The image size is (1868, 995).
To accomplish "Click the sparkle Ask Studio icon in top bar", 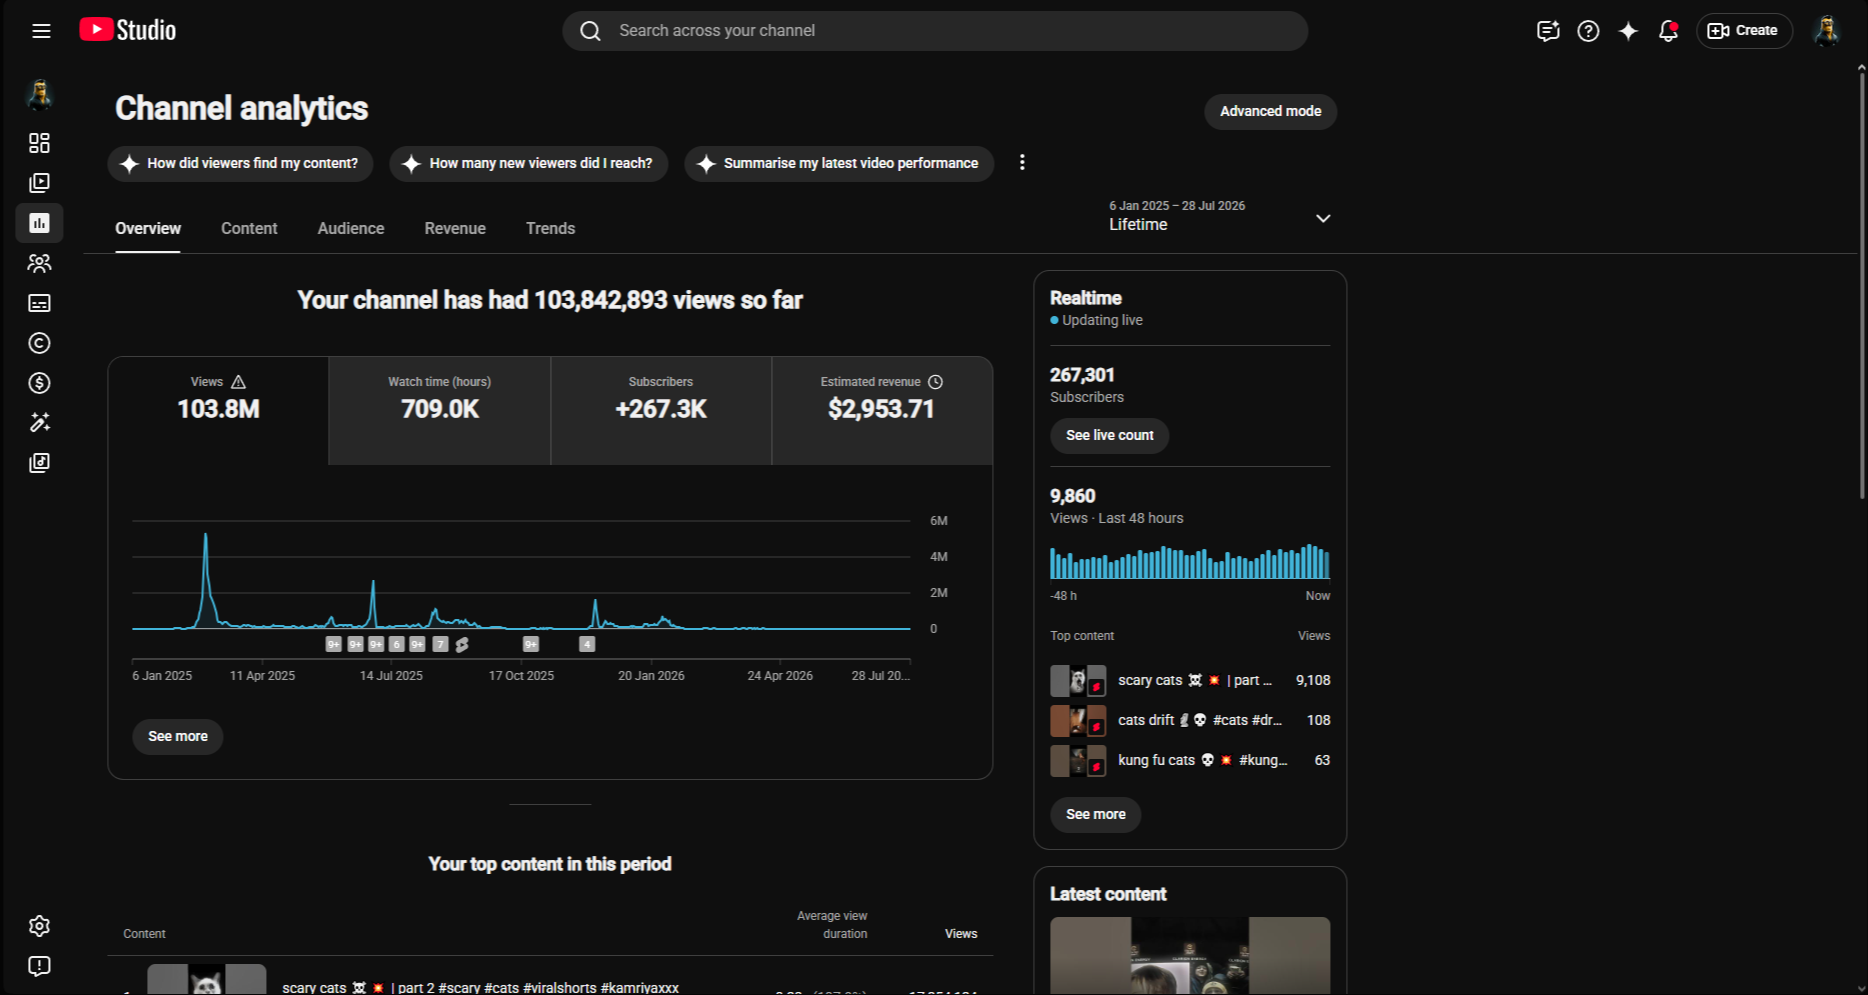I will (x=1628, y=31).
